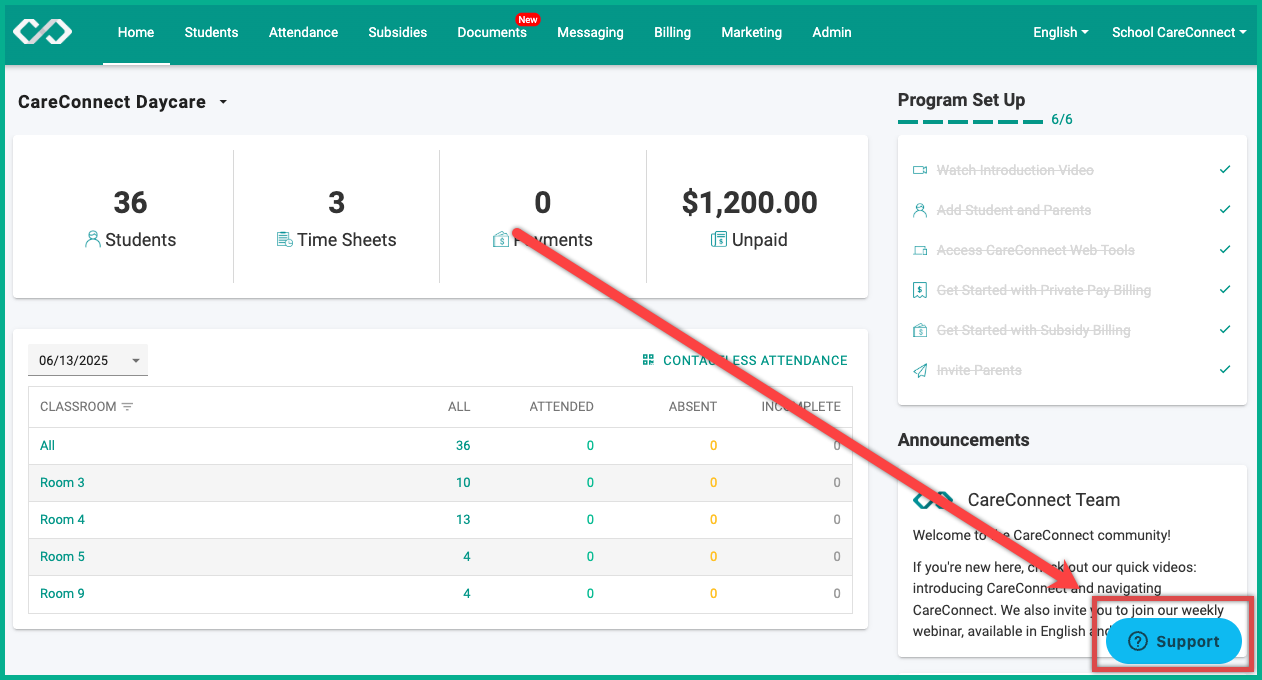Click the checkmark beside Add Student and Parents
Screen dimensions: 1262x680
(x=1225, y=210)
